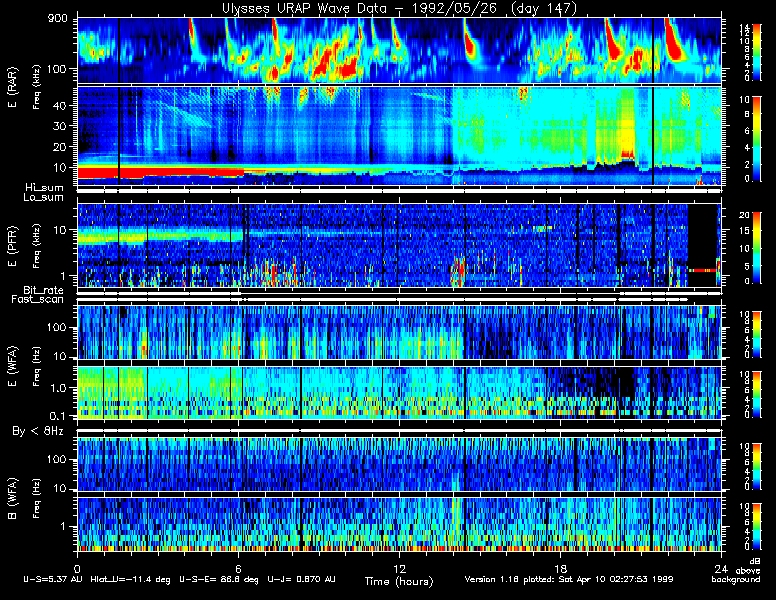This screenshot has height=600, width=776.
Task: Click the "E (PFR)" vertical axis label
Action: coord(12,246)
